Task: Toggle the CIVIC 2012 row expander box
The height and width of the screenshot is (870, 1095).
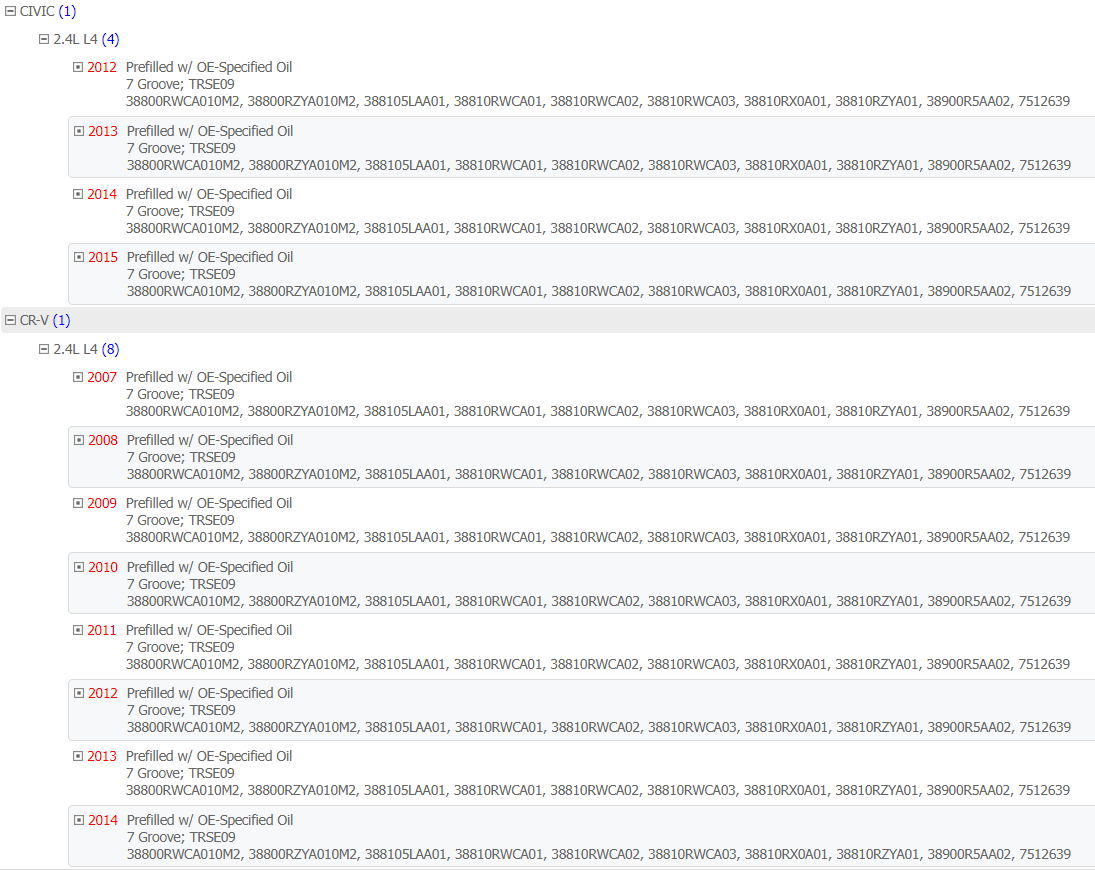Action: click(x=78, y=67)
